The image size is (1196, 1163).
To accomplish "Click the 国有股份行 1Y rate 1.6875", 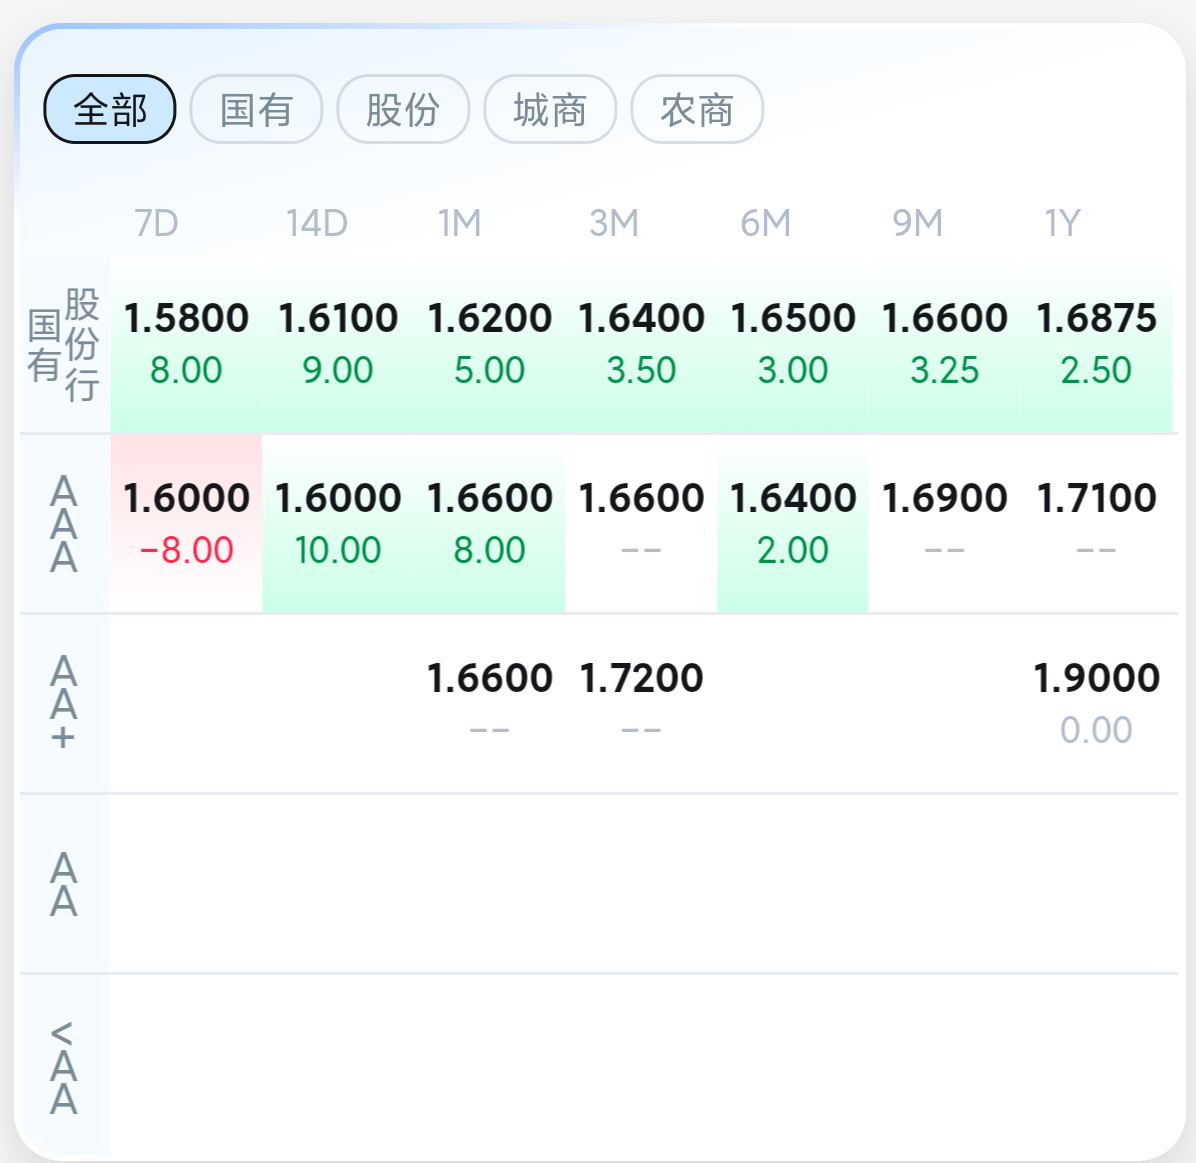I will point(1096,343).
